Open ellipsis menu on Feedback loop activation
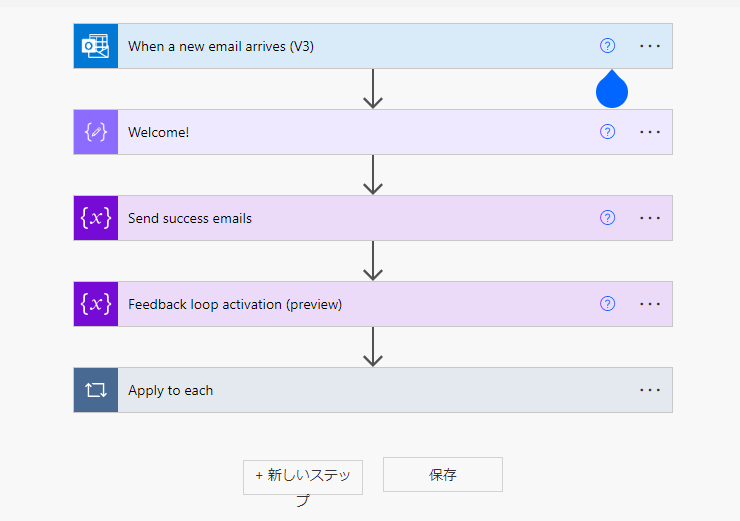 tap(650, 304)
